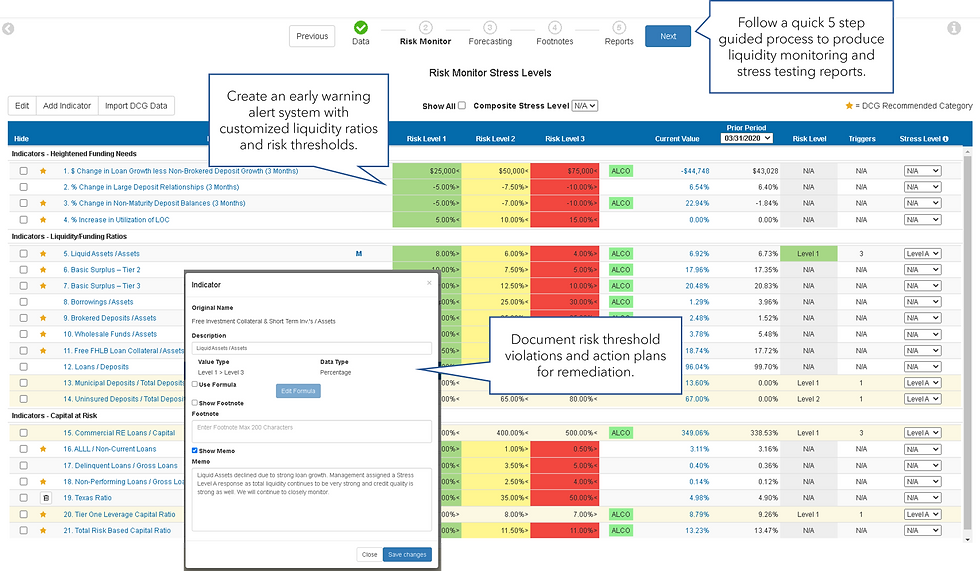
Task: Enable Show Footnote checkbox in dialog
Action: [194, 403]
